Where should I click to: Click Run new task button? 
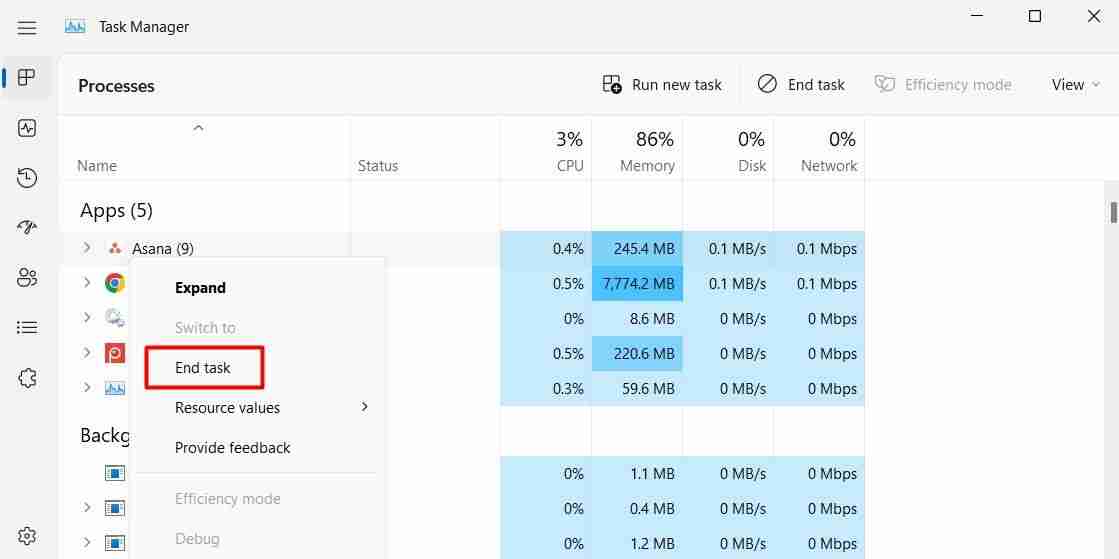pos(662,85)
